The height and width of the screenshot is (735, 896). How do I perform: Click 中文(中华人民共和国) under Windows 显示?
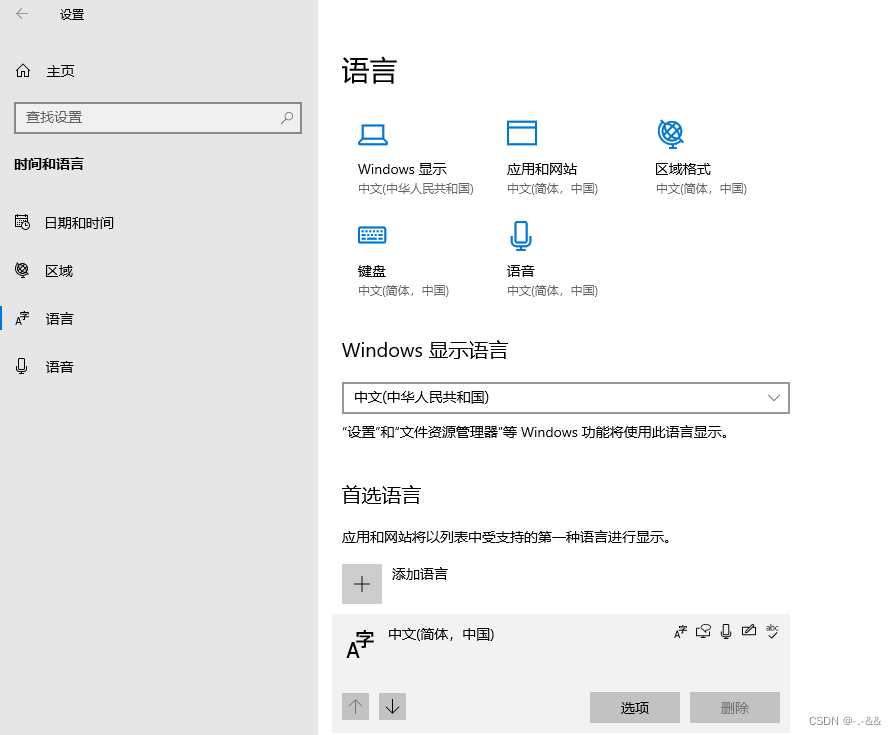pos(416,189)
